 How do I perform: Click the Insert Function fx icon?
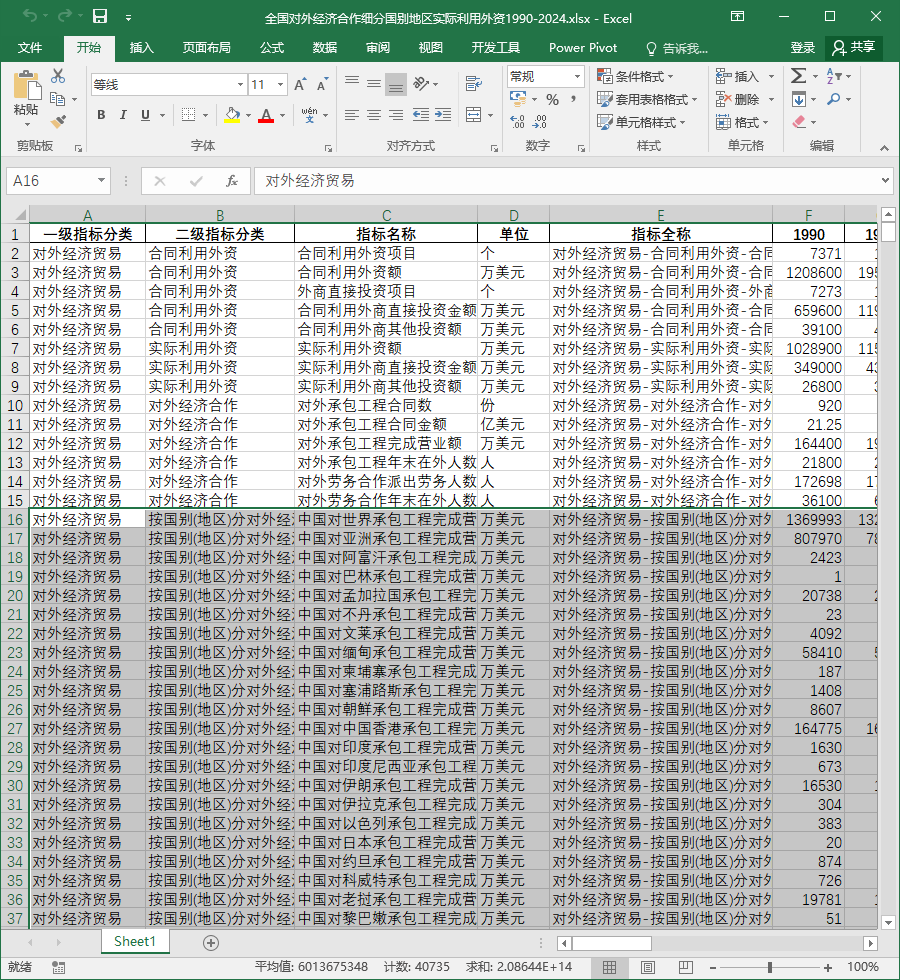pyautogui.click(x=231, y=181)
